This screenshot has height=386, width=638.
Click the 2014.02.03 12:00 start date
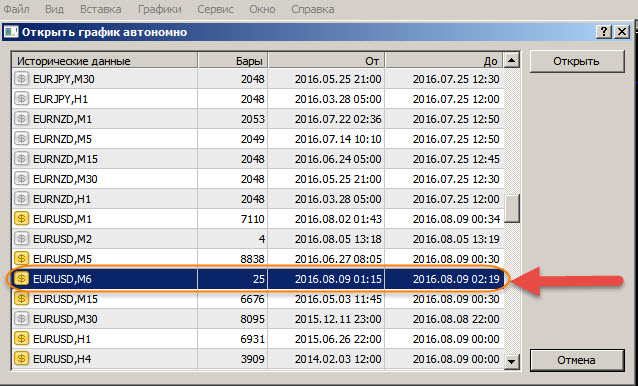[x=338, y=359]
